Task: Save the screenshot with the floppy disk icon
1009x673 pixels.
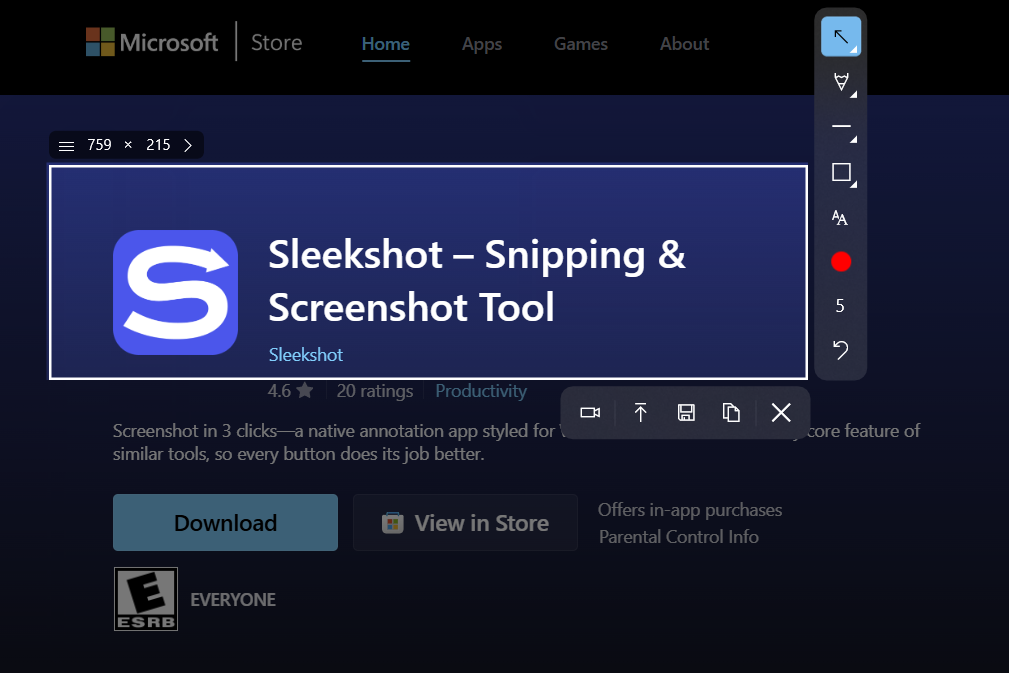Action: pos(686,413)
